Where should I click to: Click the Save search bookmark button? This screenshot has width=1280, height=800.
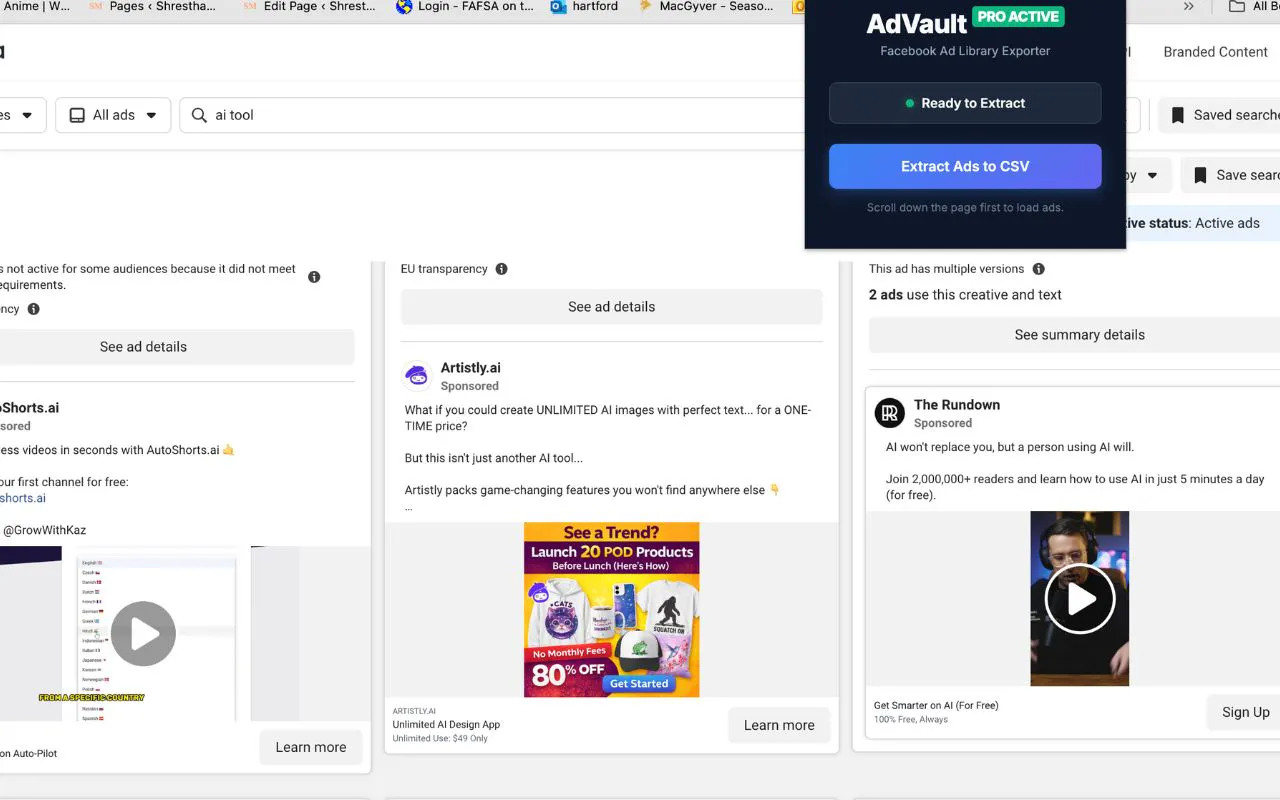(x=1232, y=175)
